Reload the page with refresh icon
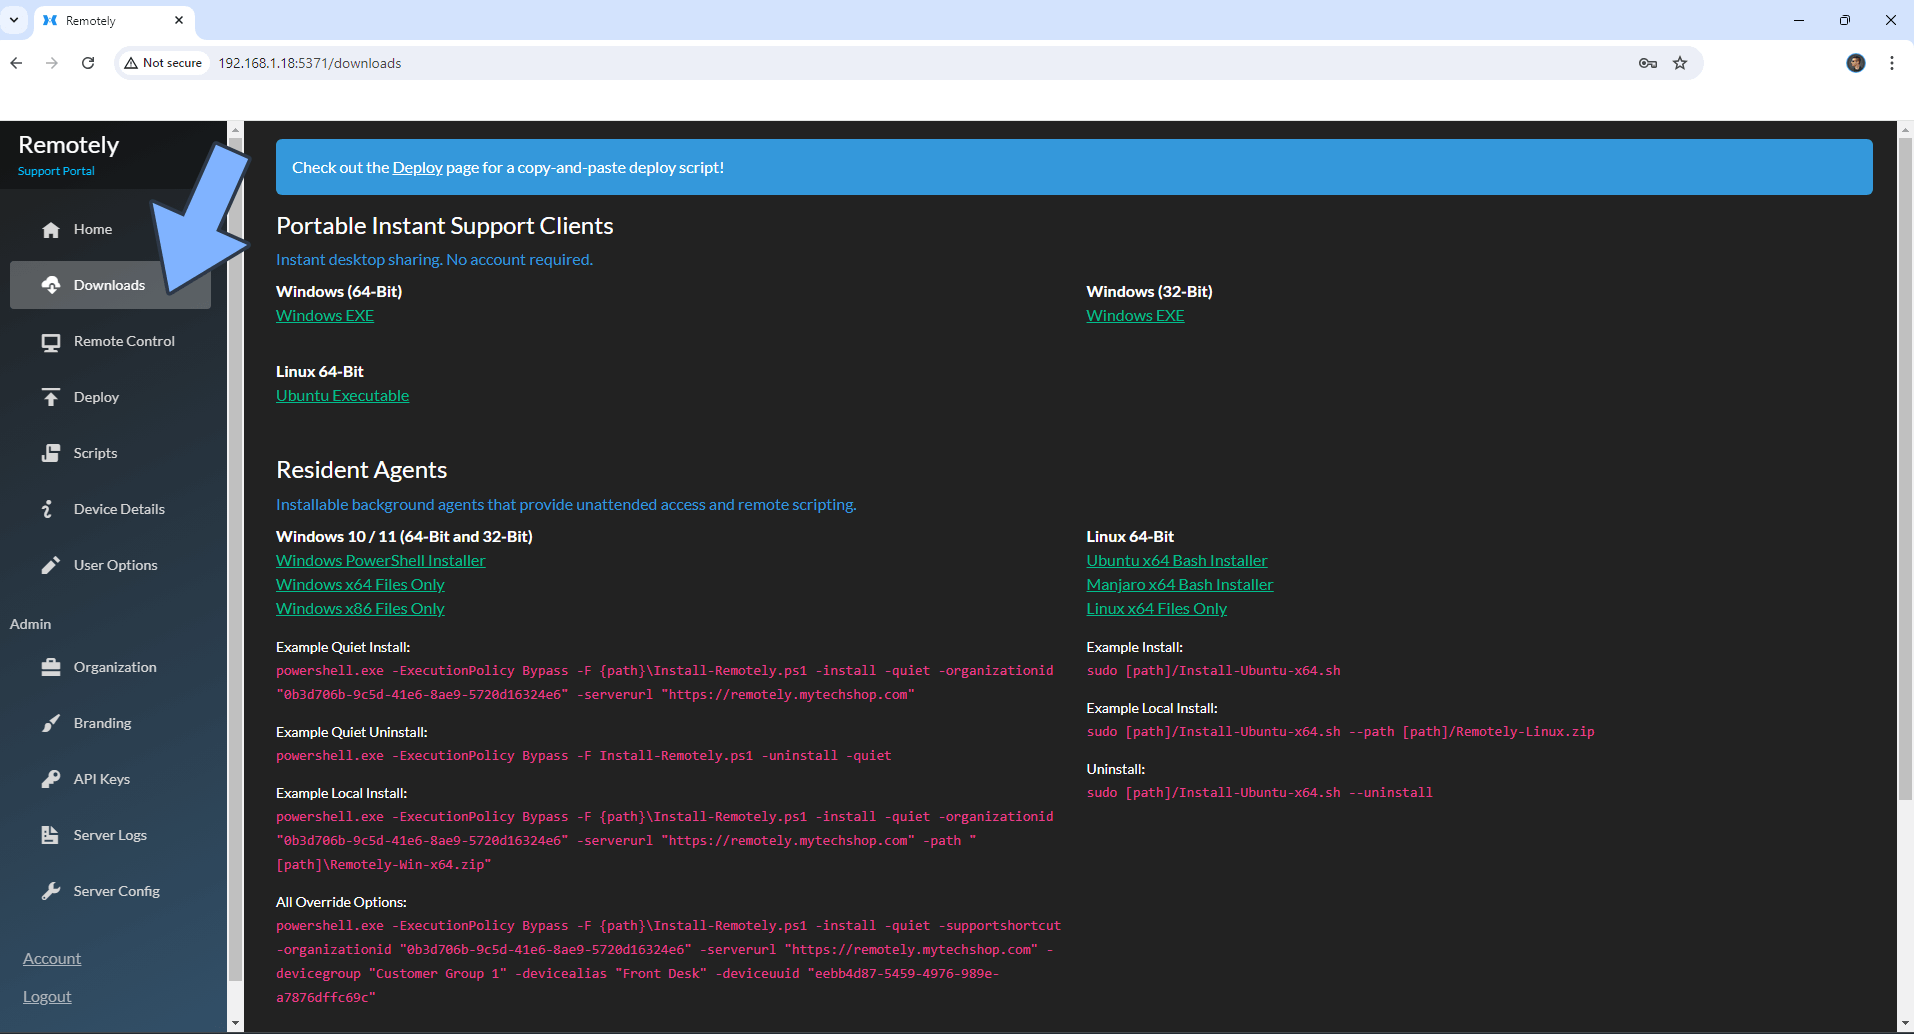Viewport: 1914px width, 1034px height. pos(88,63)
